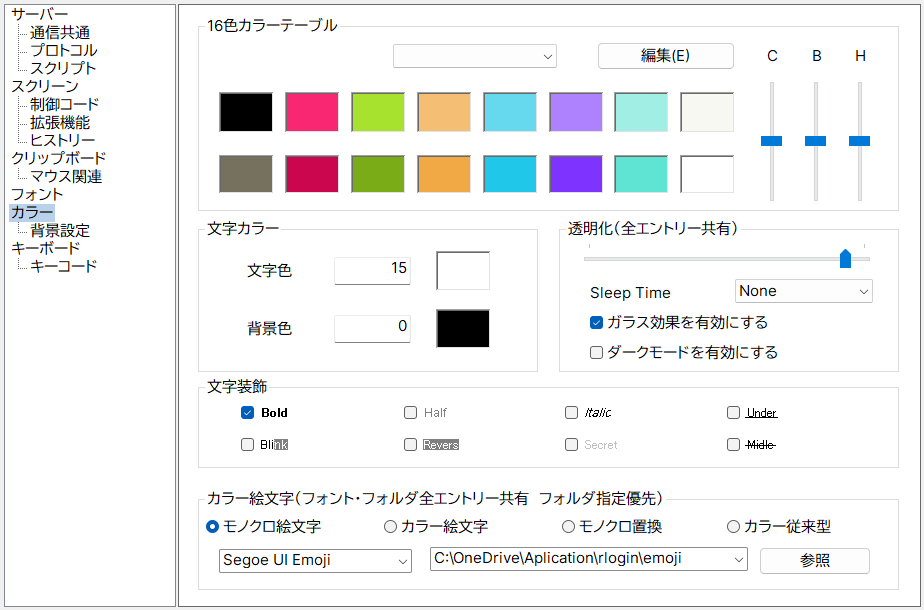Viewport: 924px width, 610px height.
Task: Select キーボード in the settings tree
Action: click(x=46, y=248)
